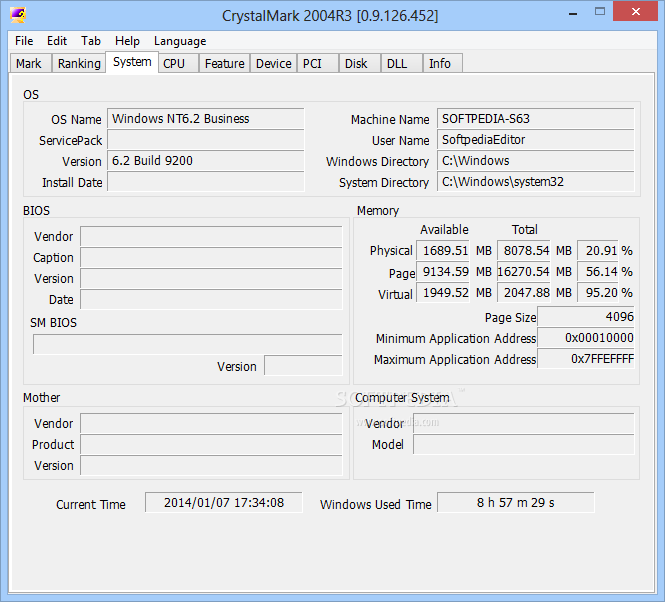Click the Current Time field
This screenshot has height=602, width=665.
[224, 503]
